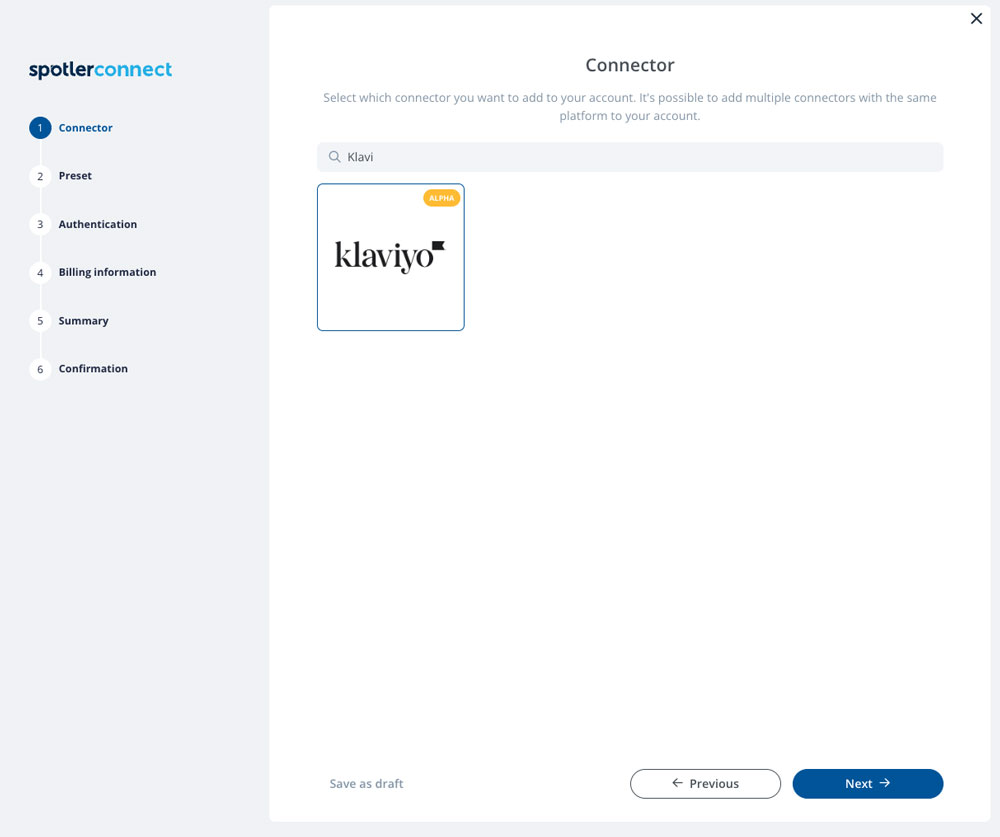This screenshot has height=837, width=1000.
Task: Open step 6 Confirmation in sidebar
Action: [93, 369]
